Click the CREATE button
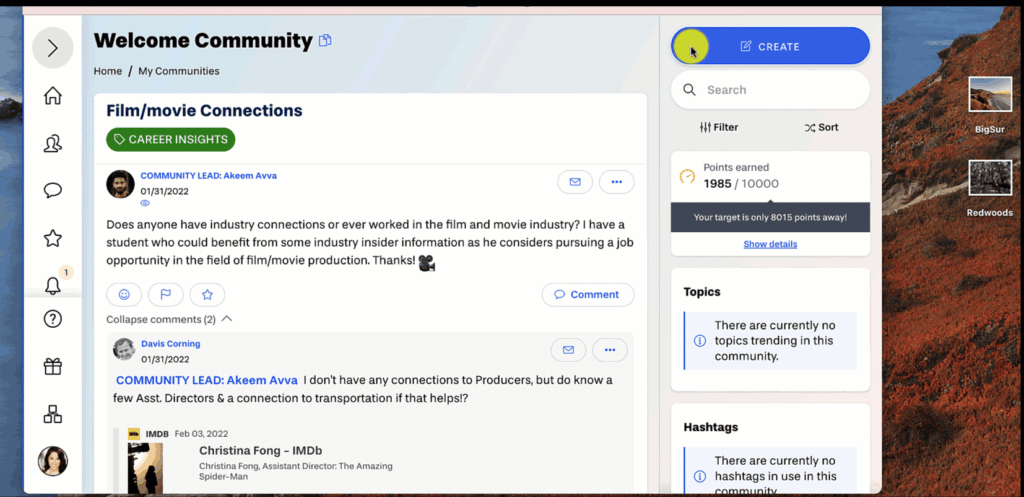 click(x=770, y=46)
